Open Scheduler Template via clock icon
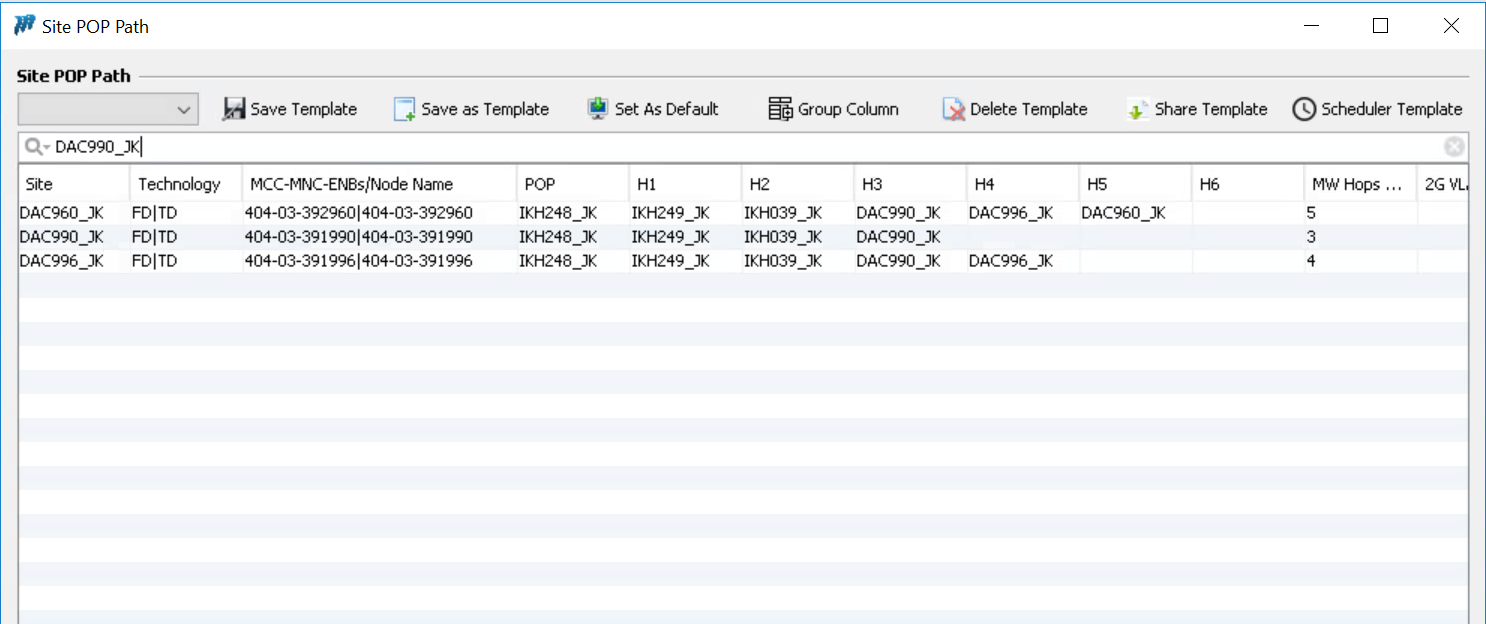Image resolution: width=1486 pixels, height=624 pixels. pyautogui.click(x=1304, y=109)
